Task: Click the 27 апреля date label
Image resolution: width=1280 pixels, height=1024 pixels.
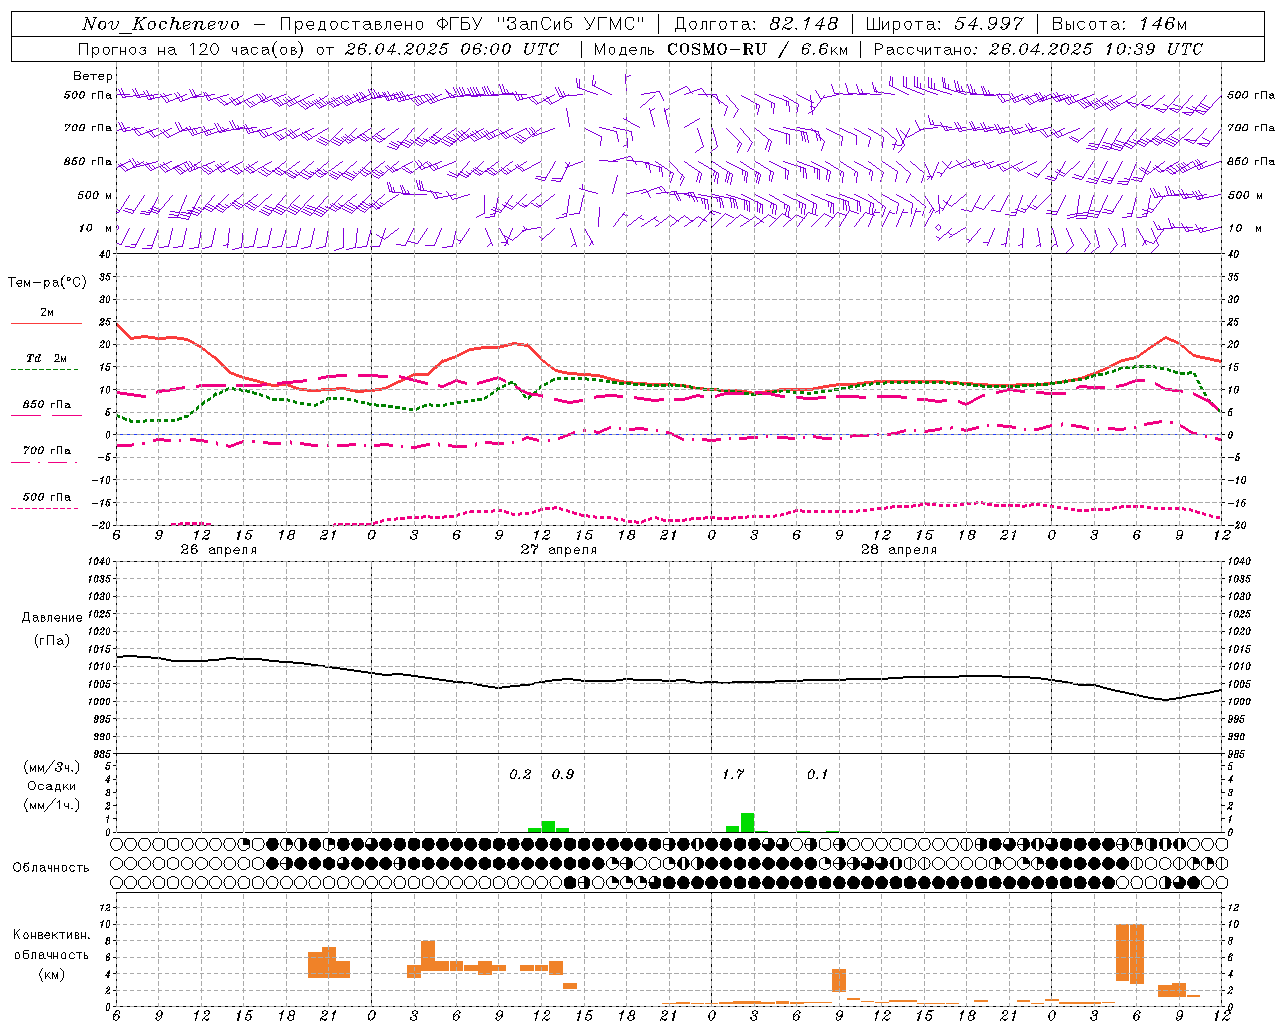Action: (558, 550)
